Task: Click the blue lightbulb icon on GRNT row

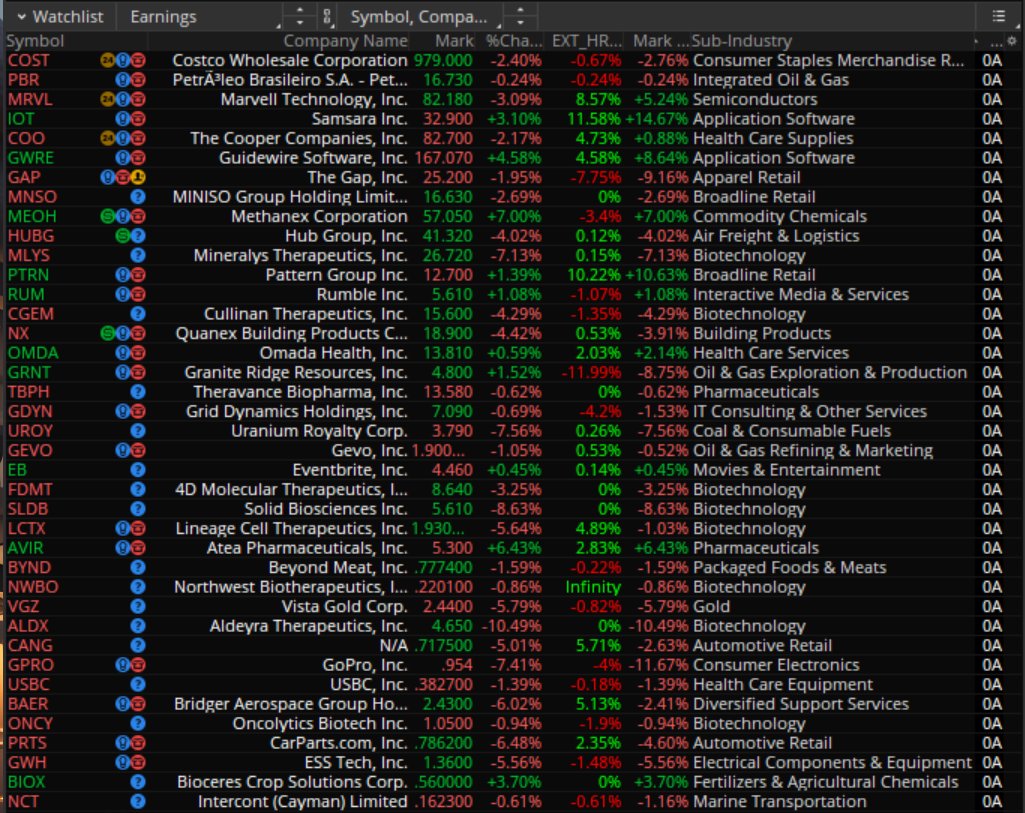Action: [122, 373]
